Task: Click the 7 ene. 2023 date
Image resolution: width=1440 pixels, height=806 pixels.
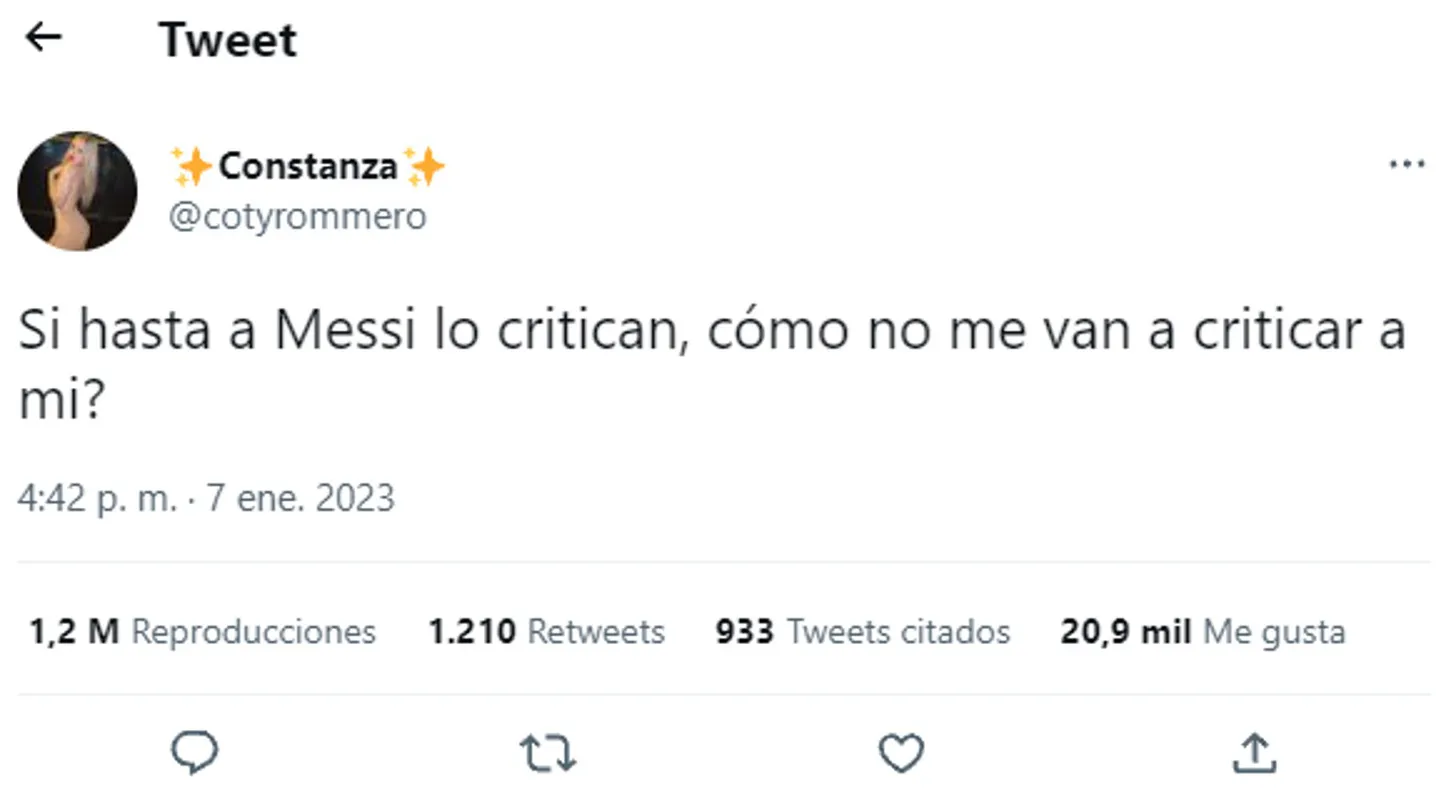Action: tap(300, 498)
